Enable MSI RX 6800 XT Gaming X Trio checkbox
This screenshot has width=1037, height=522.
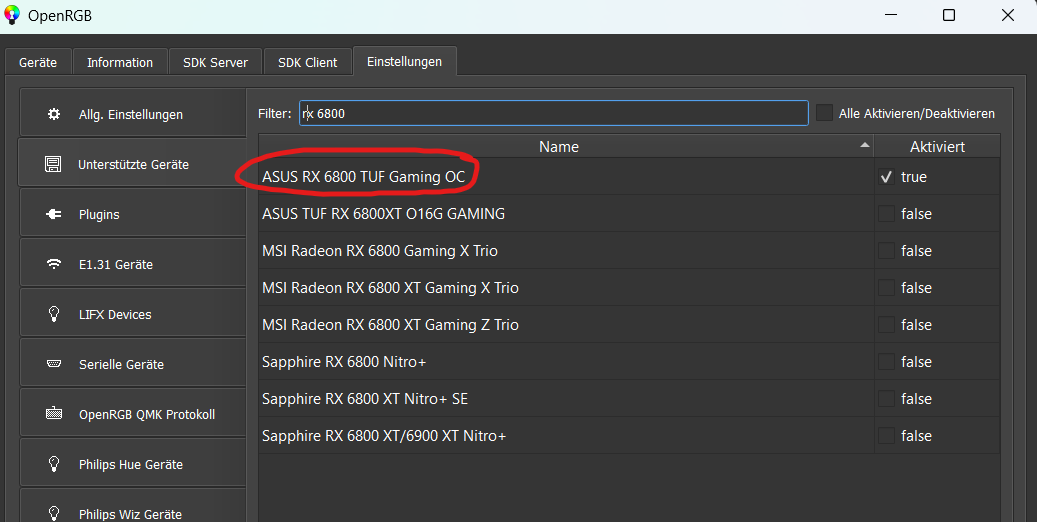(886, 288)
